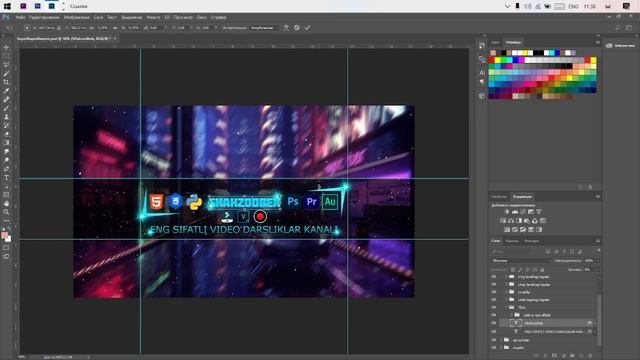
Task: Add a Vibrance adjustment layer
Action: point(539,212)
